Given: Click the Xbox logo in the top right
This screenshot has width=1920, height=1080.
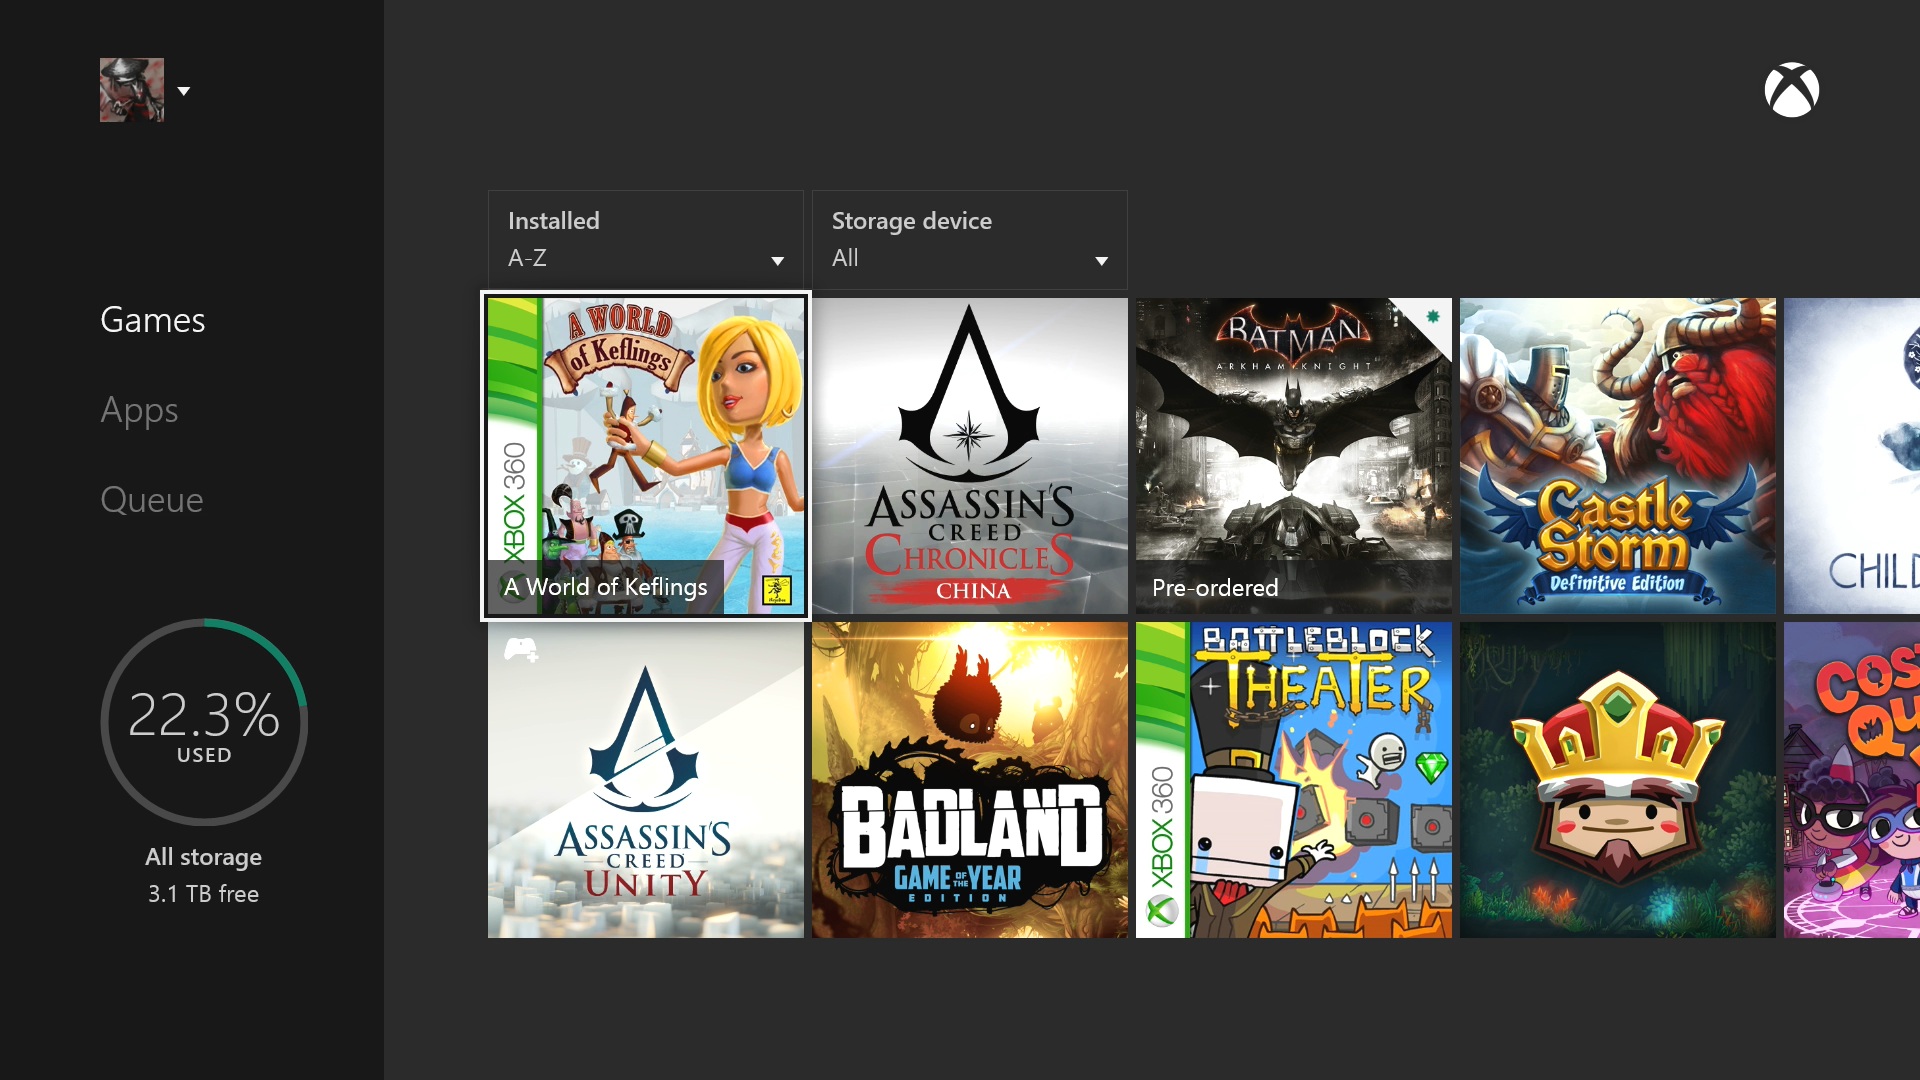Looking at the screenshot, I should click(x=1791, y=89).
